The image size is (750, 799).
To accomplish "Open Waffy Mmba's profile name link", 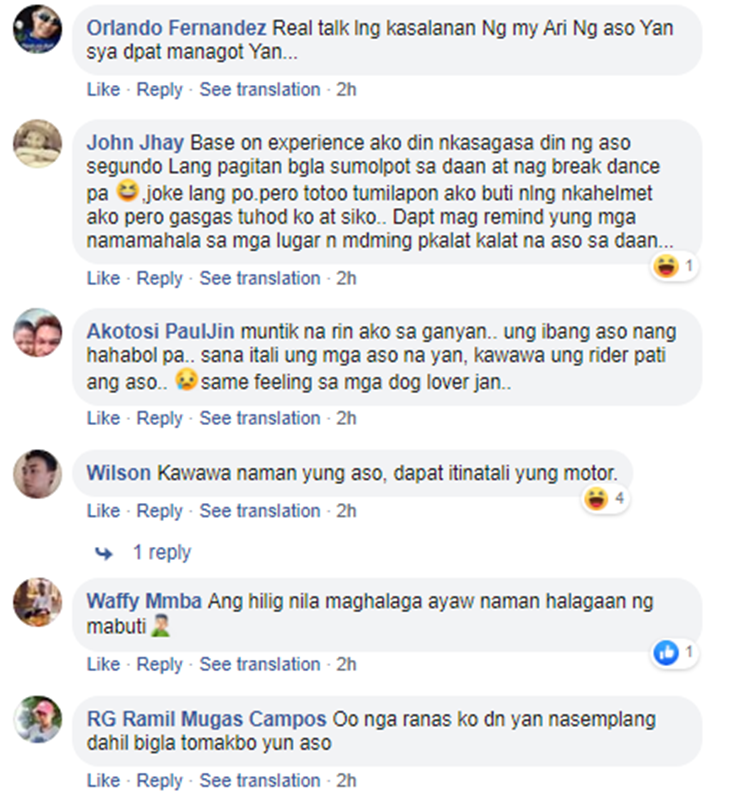I will point(144,601).
